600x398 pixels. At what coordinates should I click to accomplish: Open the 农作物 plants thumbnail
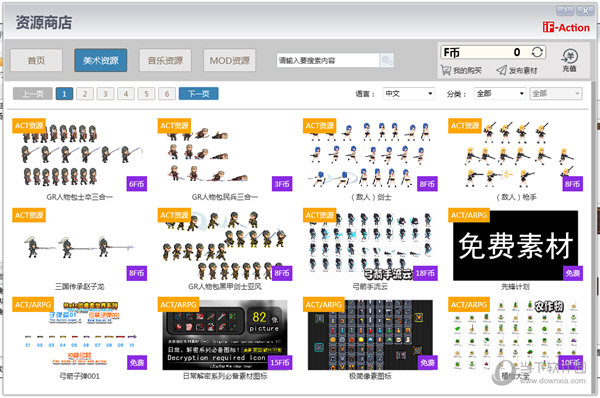tap(516, 334)
